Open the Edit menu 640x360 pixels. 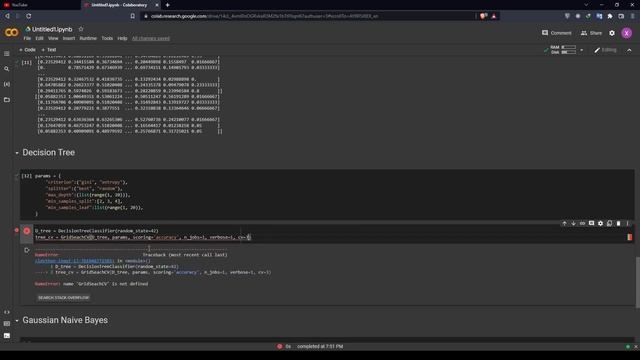tap(39, 38)
